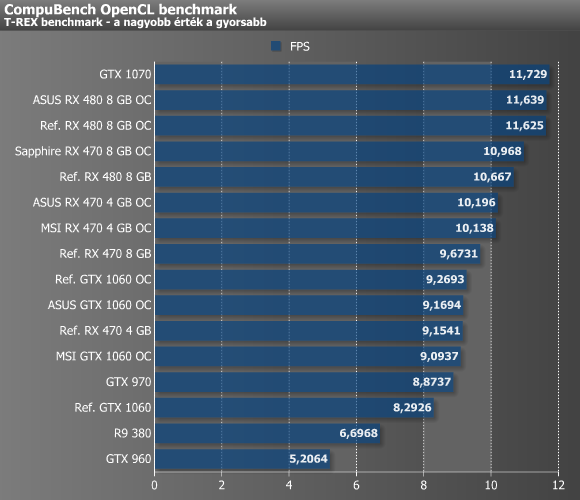The height and width of the screenshot is (500, 580).
Task: Click value 11,625 on the bar
Action: click(525, 125)
